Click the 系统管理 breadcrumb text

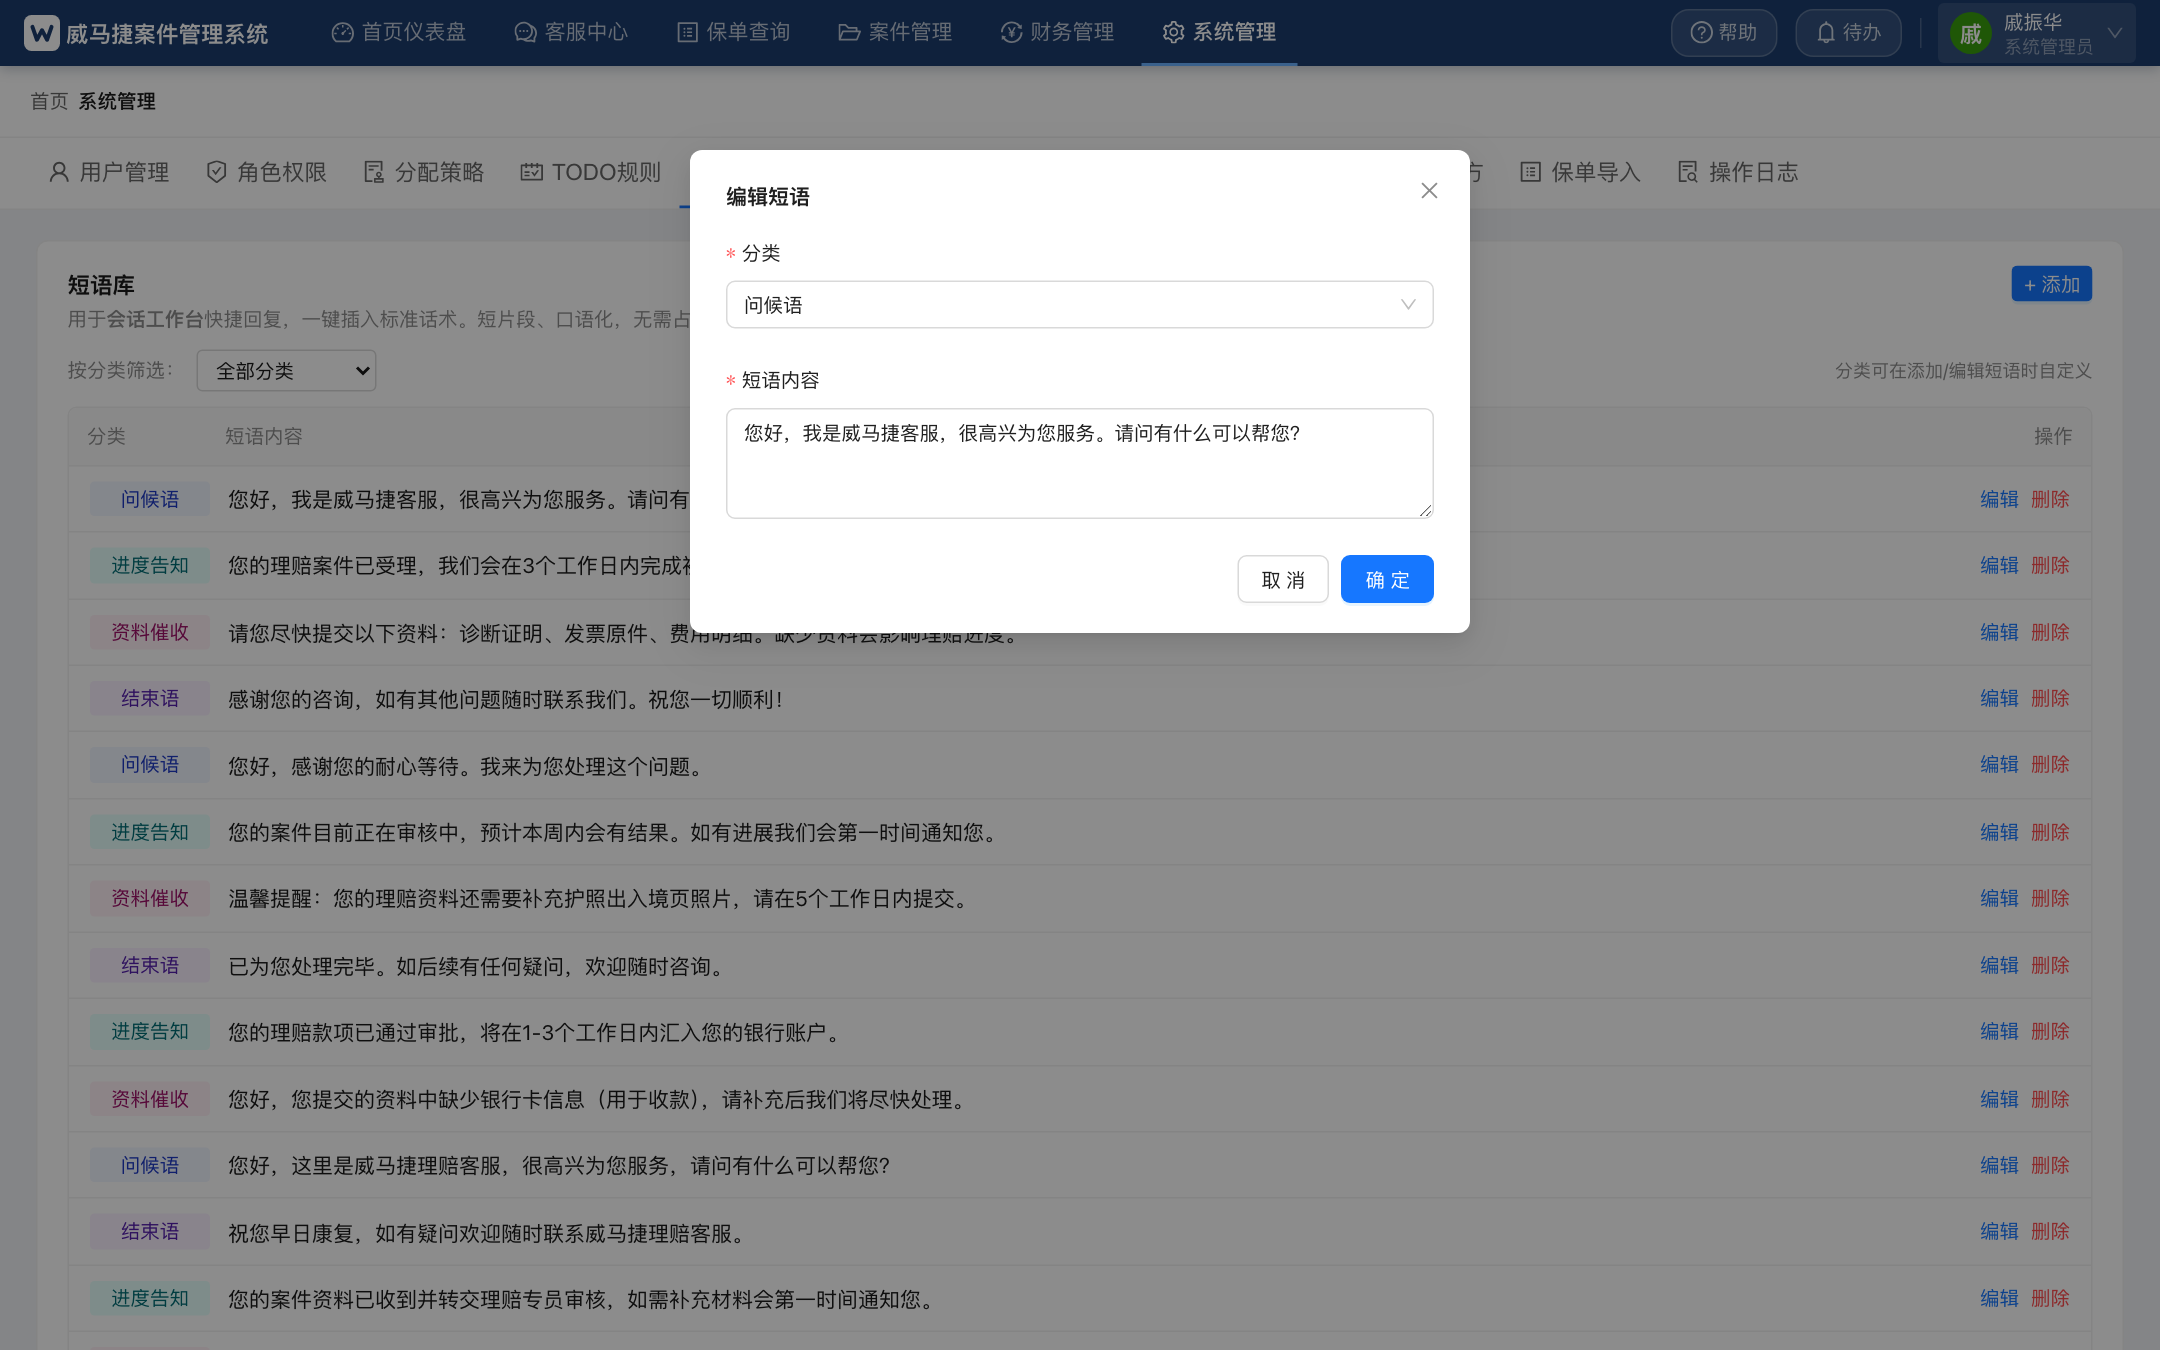coord(117,101)
